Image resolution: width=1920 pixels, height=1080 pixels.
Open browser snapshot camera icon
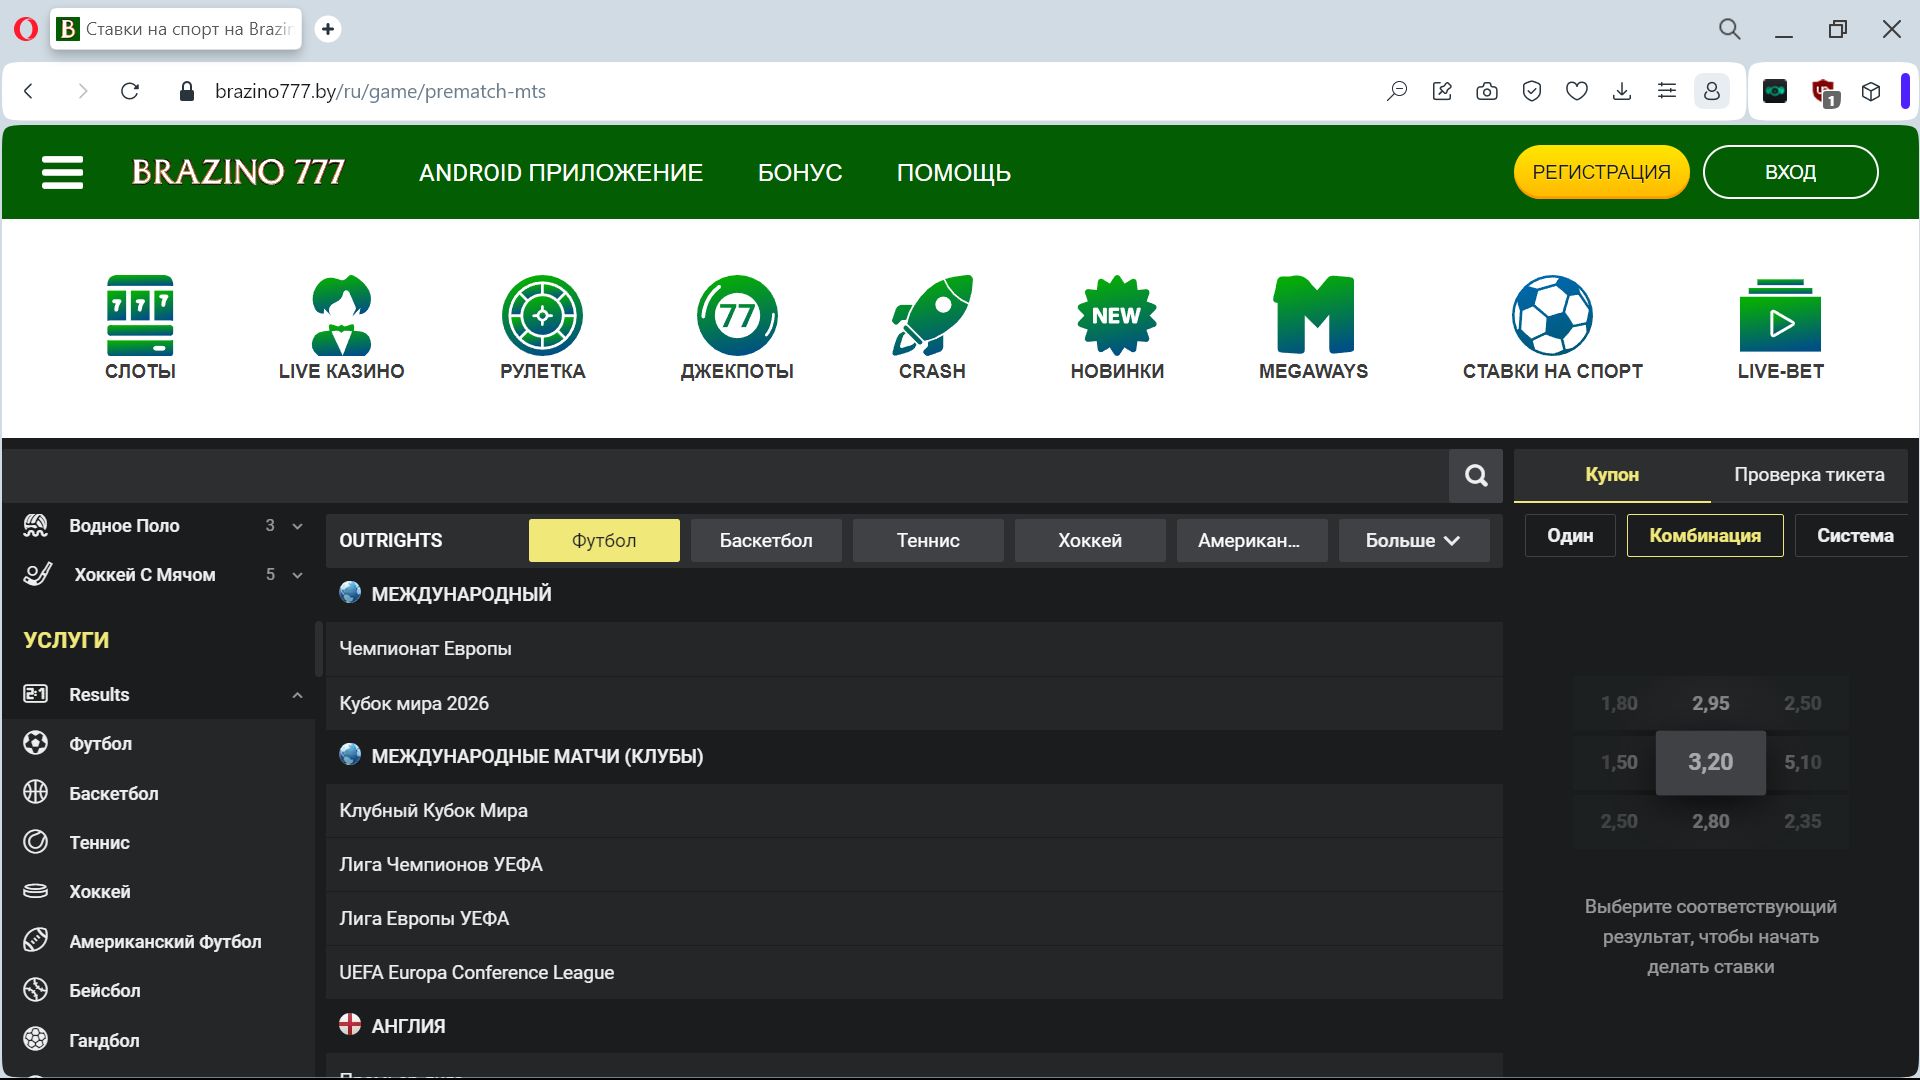pyautogui.click(x=1487, y=91)
